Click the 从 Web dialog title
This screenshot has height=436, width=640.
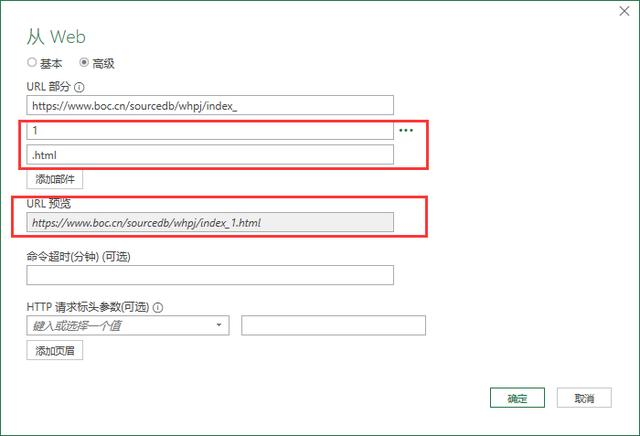click(x=56, y=37)
